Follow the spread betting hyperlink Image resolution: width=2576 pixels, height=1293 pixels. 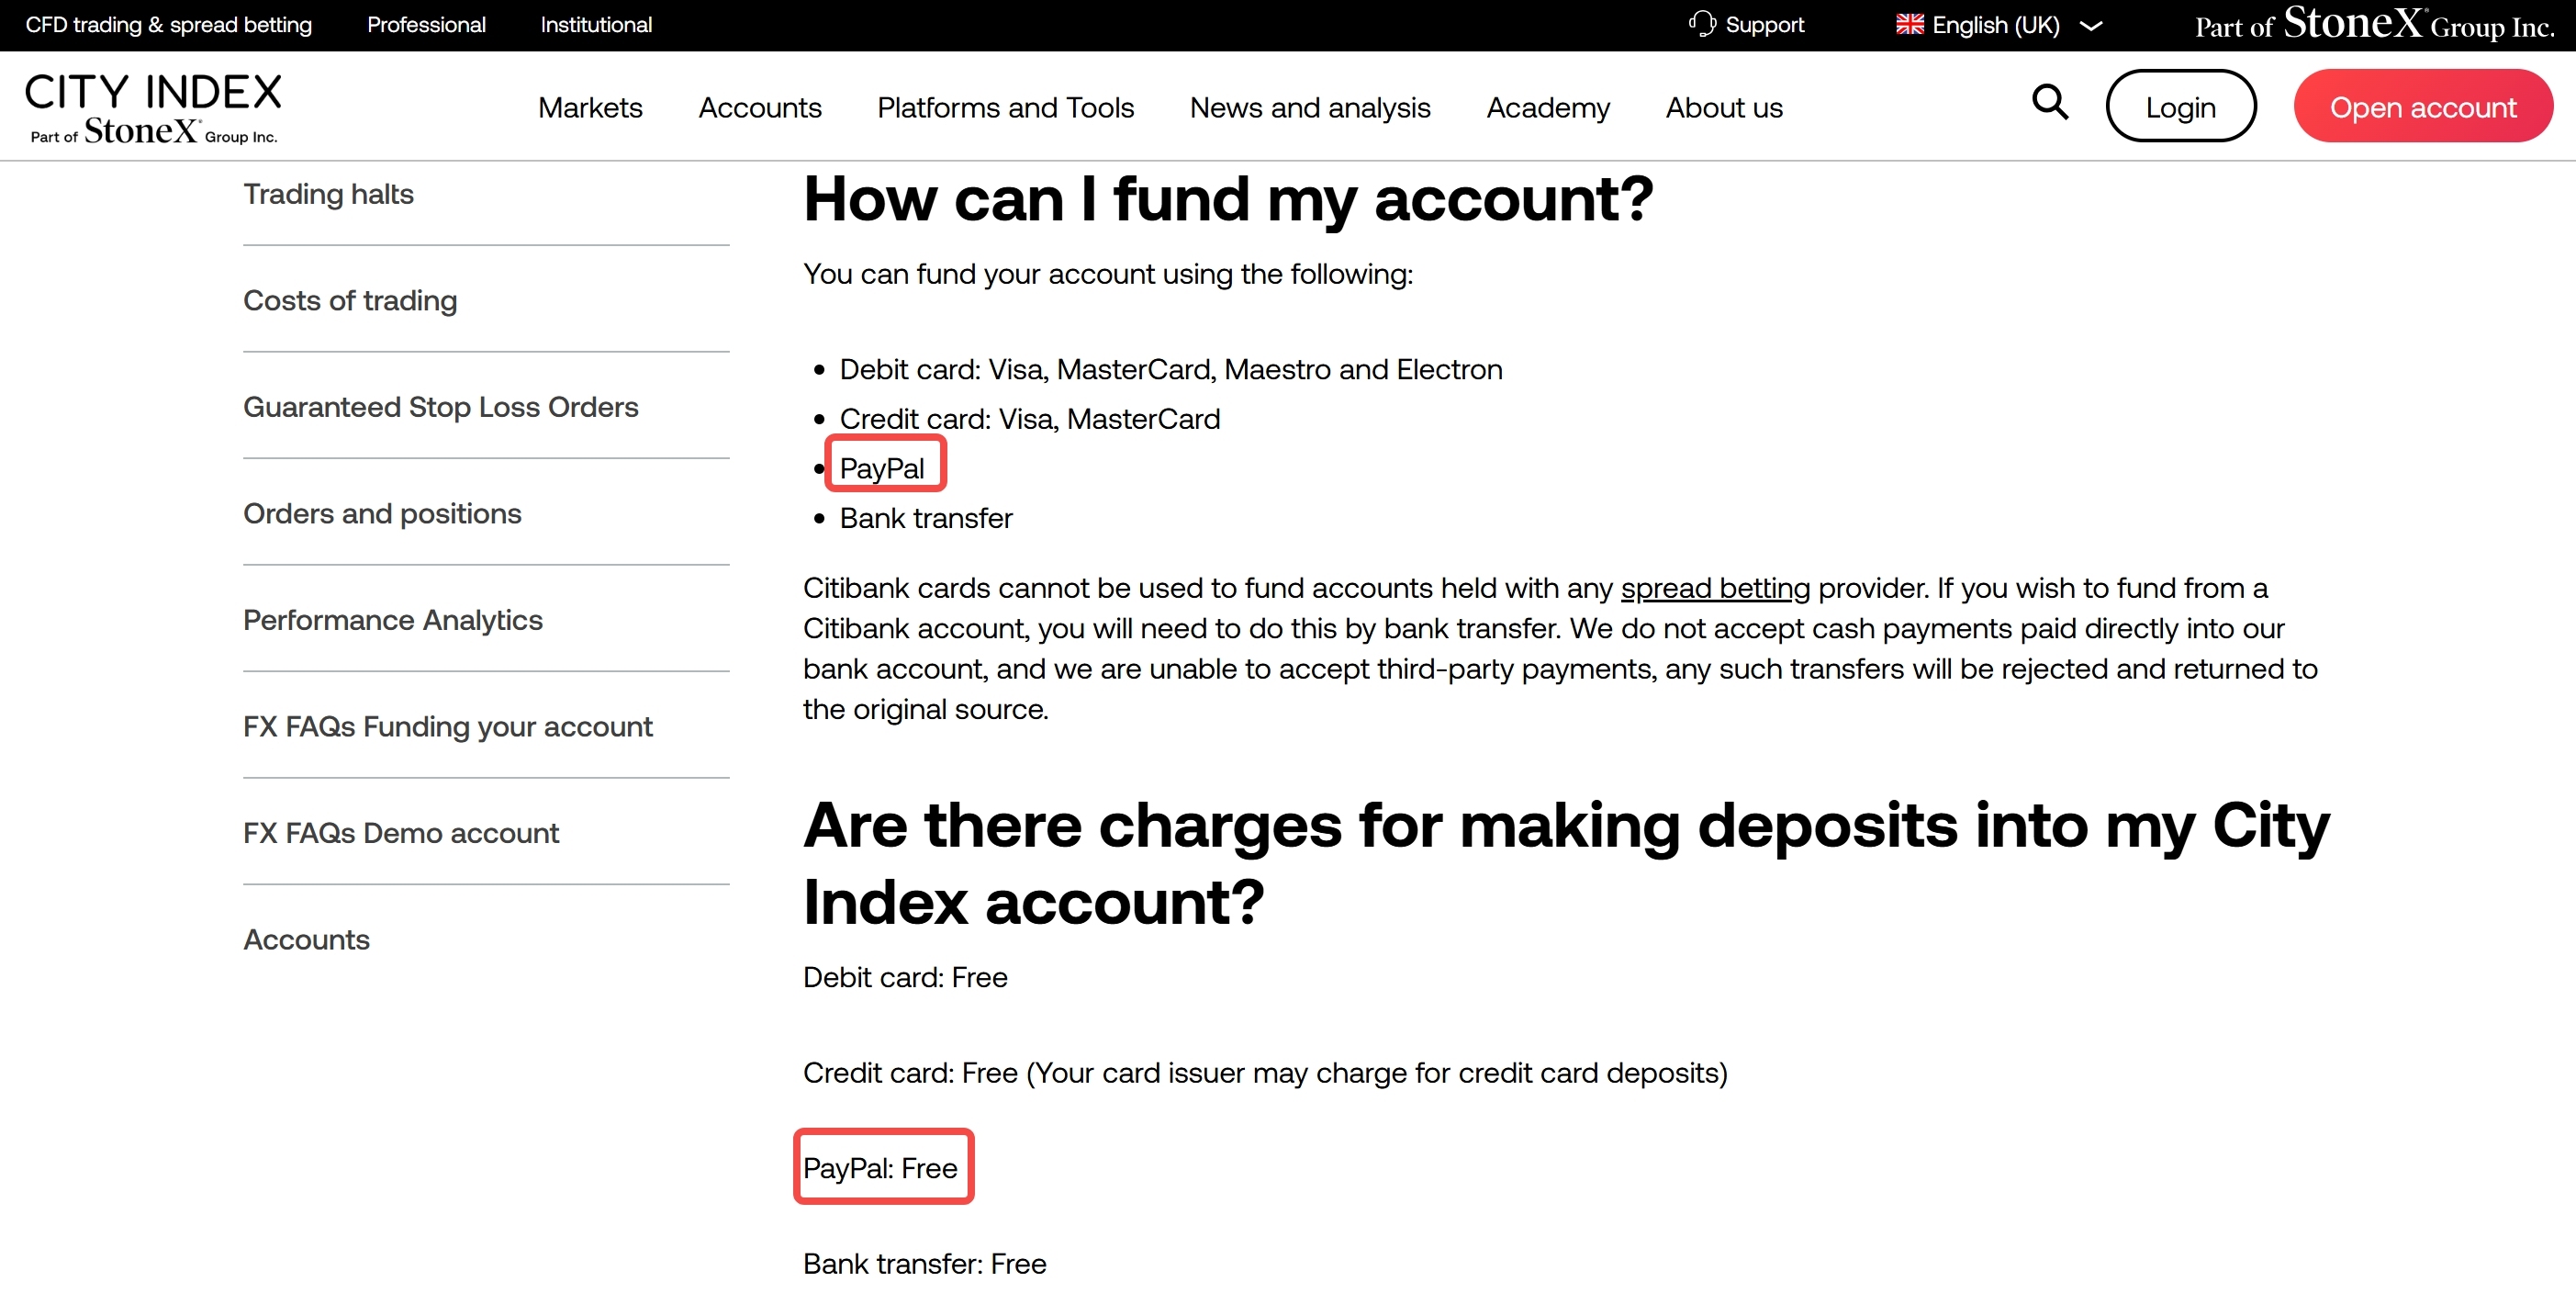1715,588
